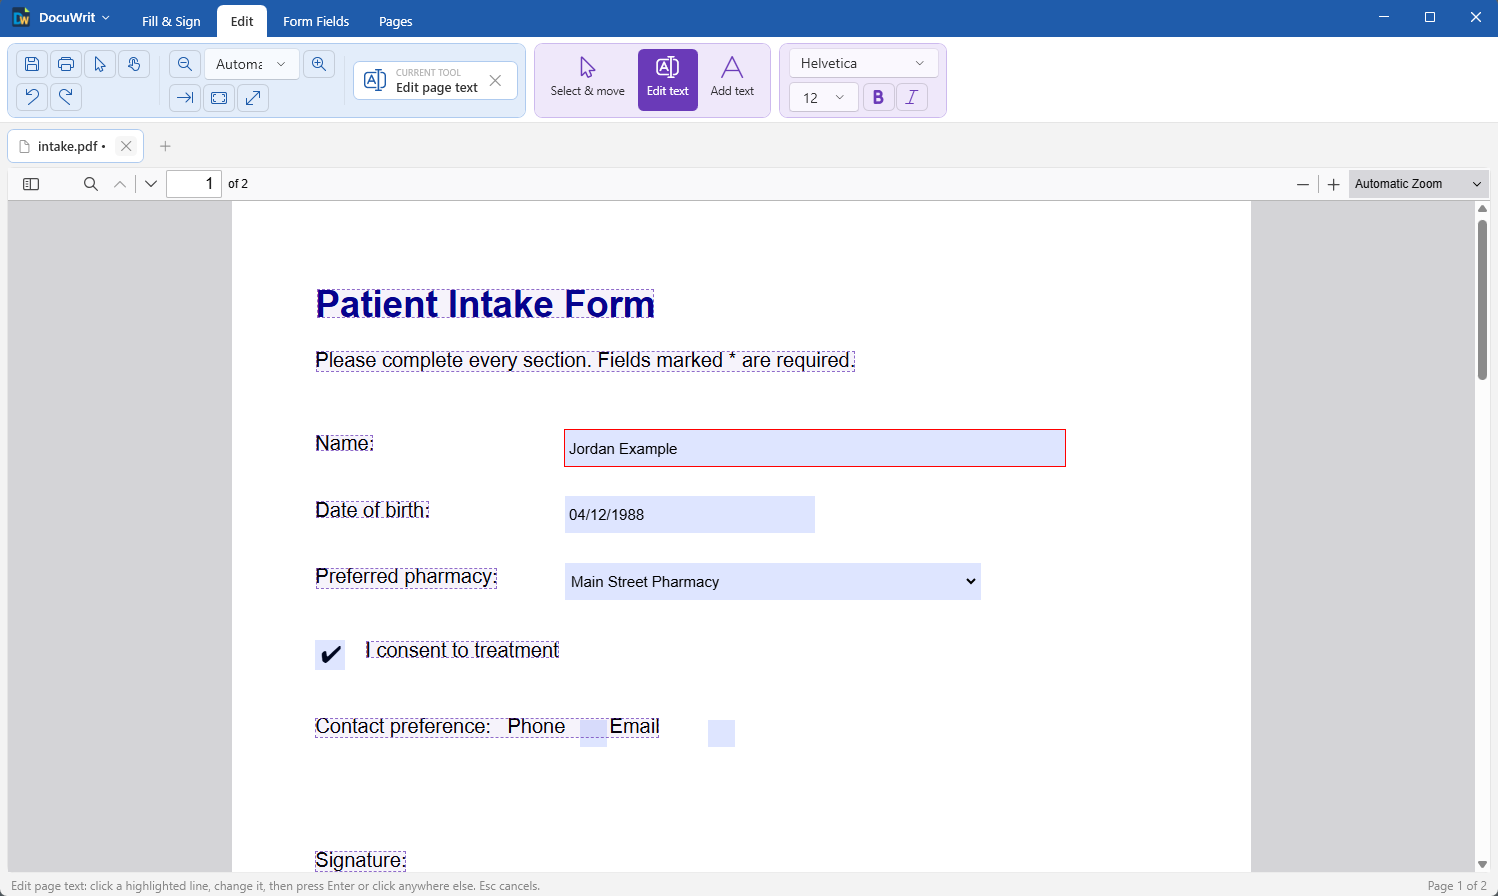Activate the hand pan tool icon
Image resolution: width=1498 pixels, height=896 pixels.
(134, 64)
